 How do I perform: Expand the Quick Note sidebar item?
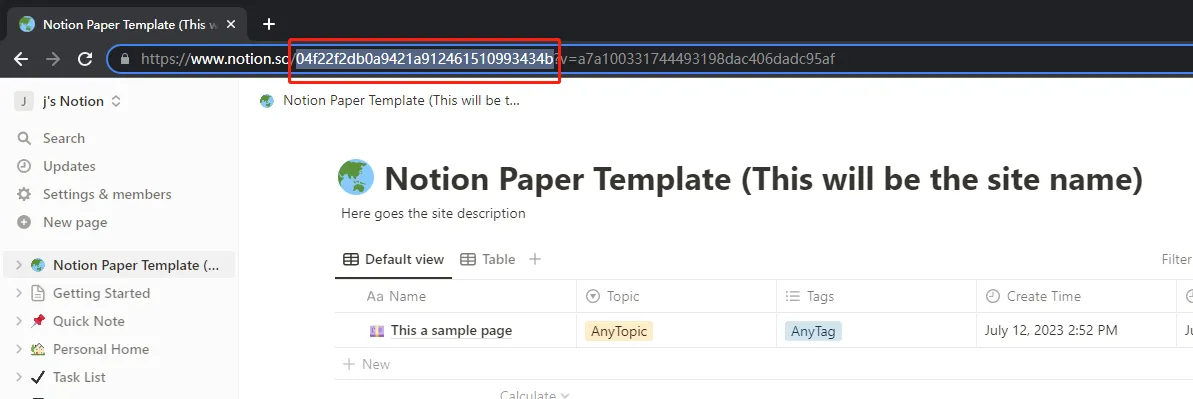(18, 321)
